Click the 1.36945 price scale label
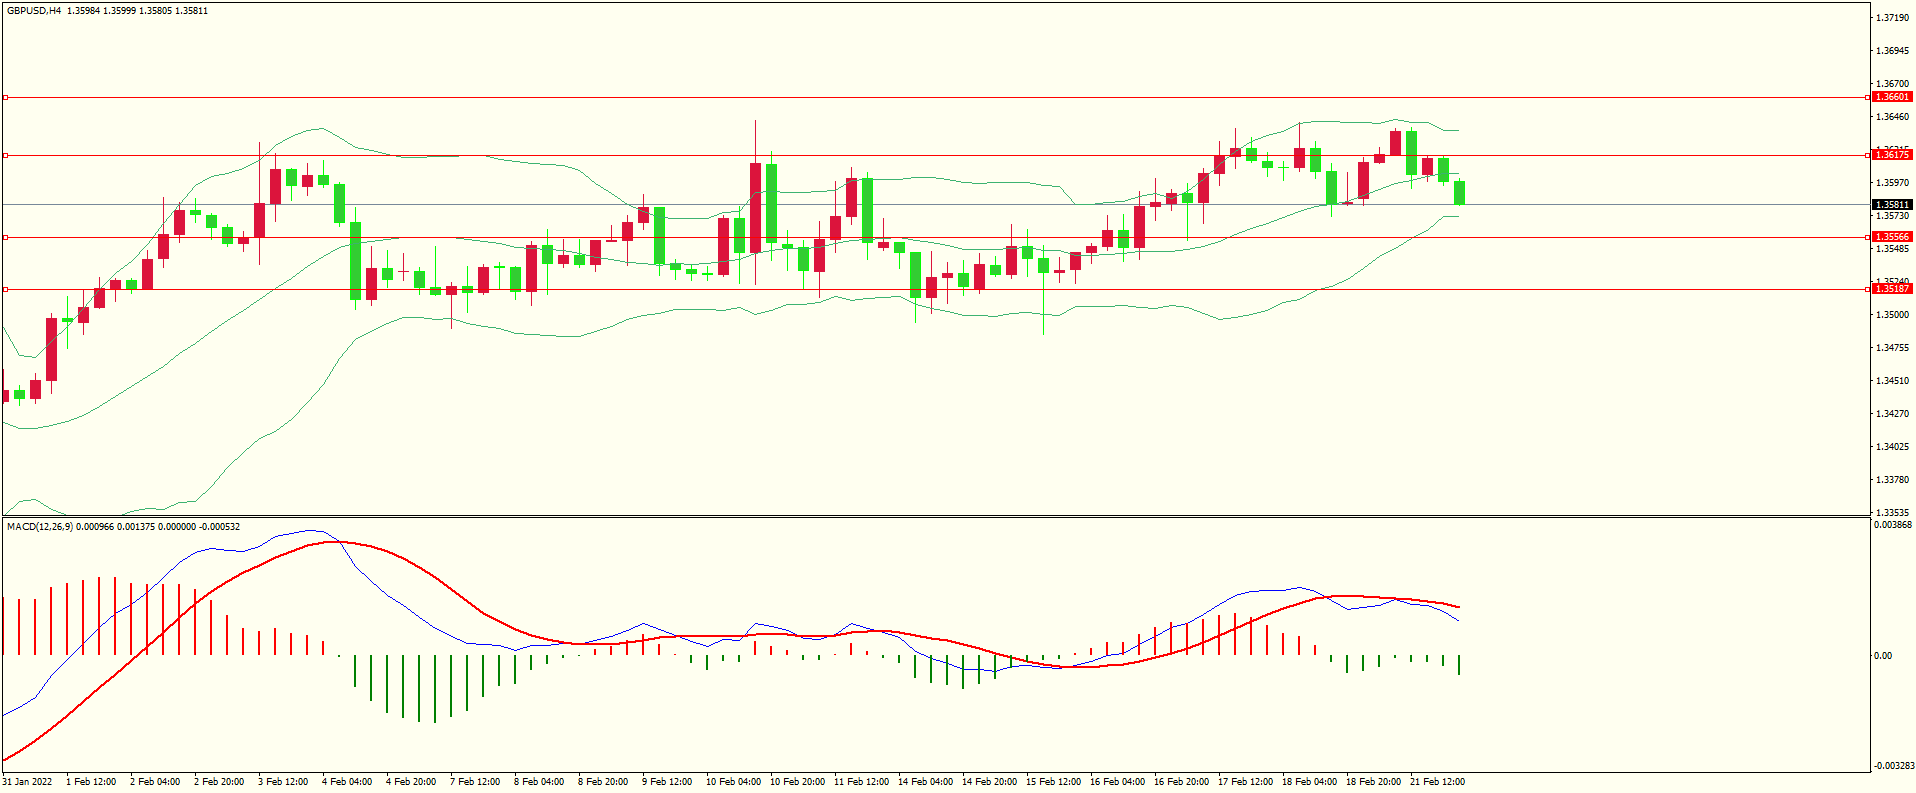The height and width of the screenshot is (793, 1916). click(1892, 51)
